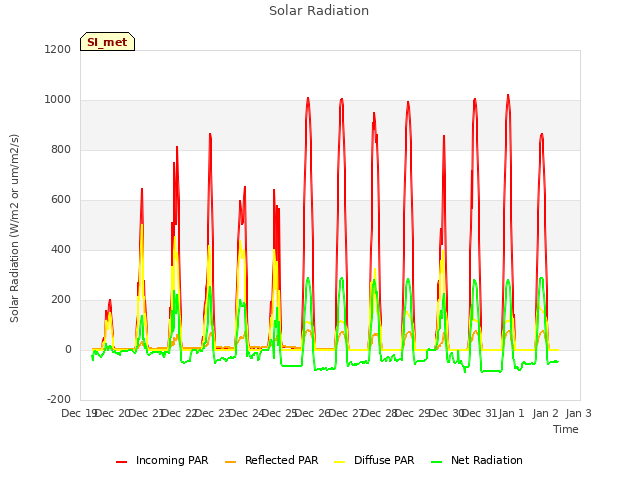Toggle the Incoming PAR legend entry

(162, 460)
